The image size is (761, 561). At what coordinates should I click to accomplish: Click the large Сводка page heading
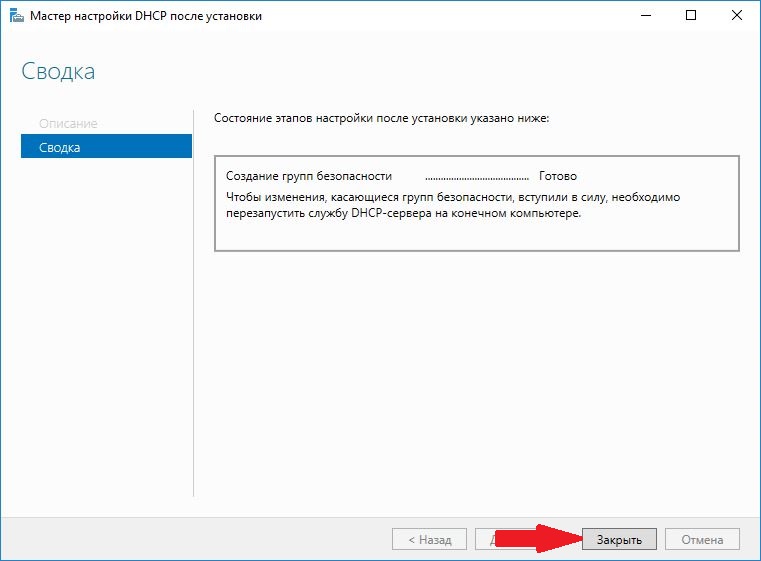point(58,72)
